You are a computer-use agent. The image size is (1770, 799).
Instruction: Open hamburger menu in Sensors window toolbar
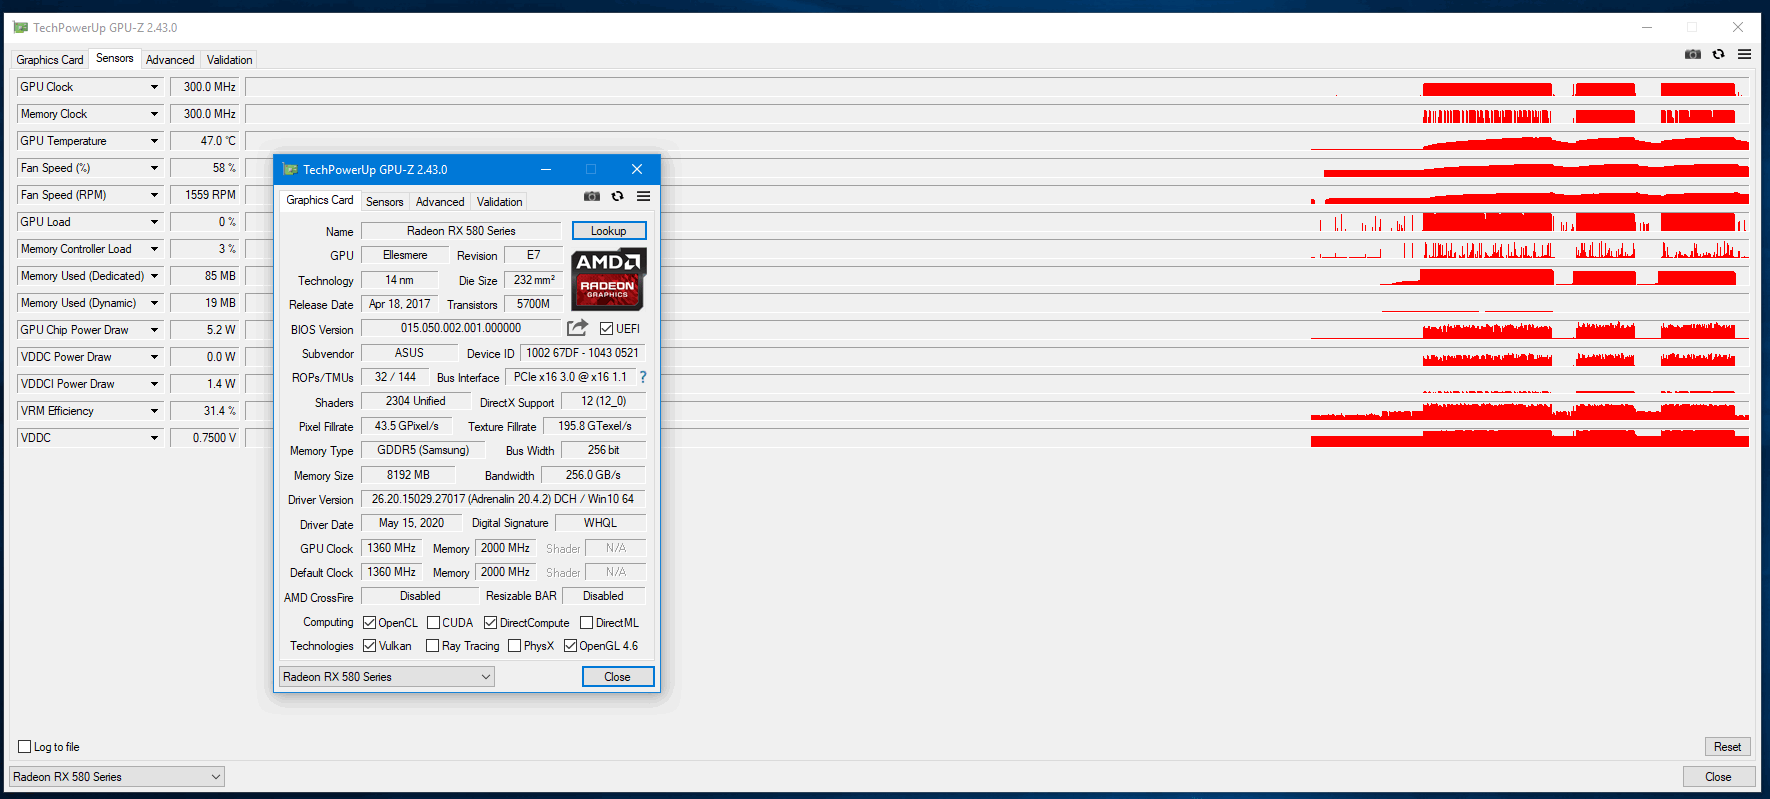[1744, 54]
